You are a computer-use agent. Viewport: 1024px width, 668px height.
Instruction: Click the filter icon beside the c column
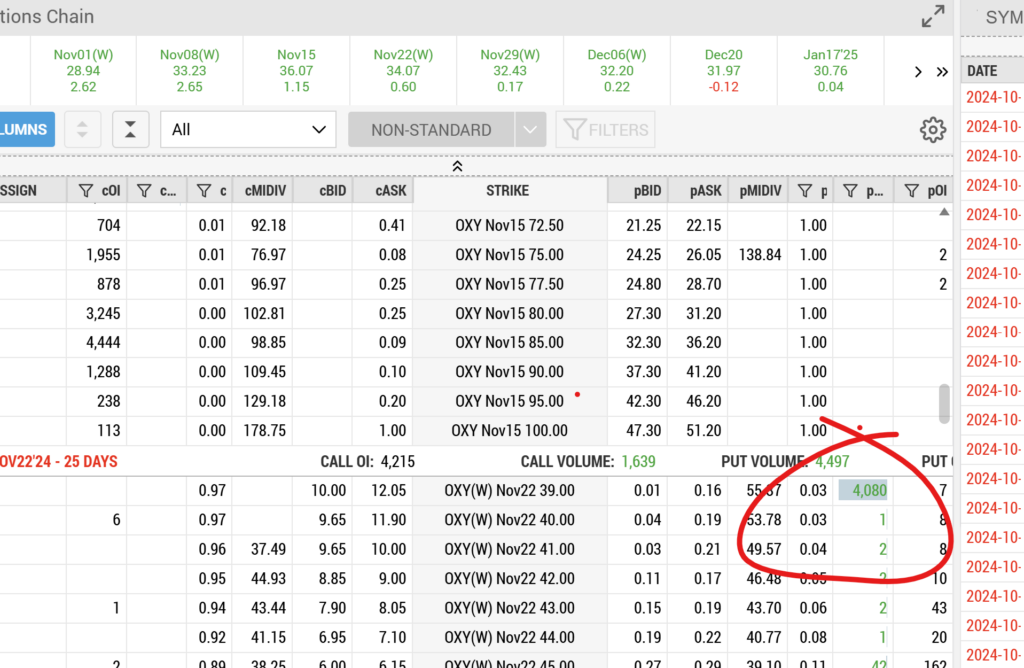click(x=204, y=191)
